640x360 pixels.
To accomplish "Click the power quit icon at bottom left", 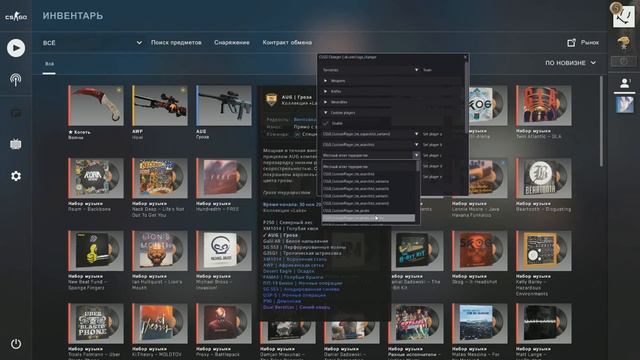I will [x=16, y=344].
